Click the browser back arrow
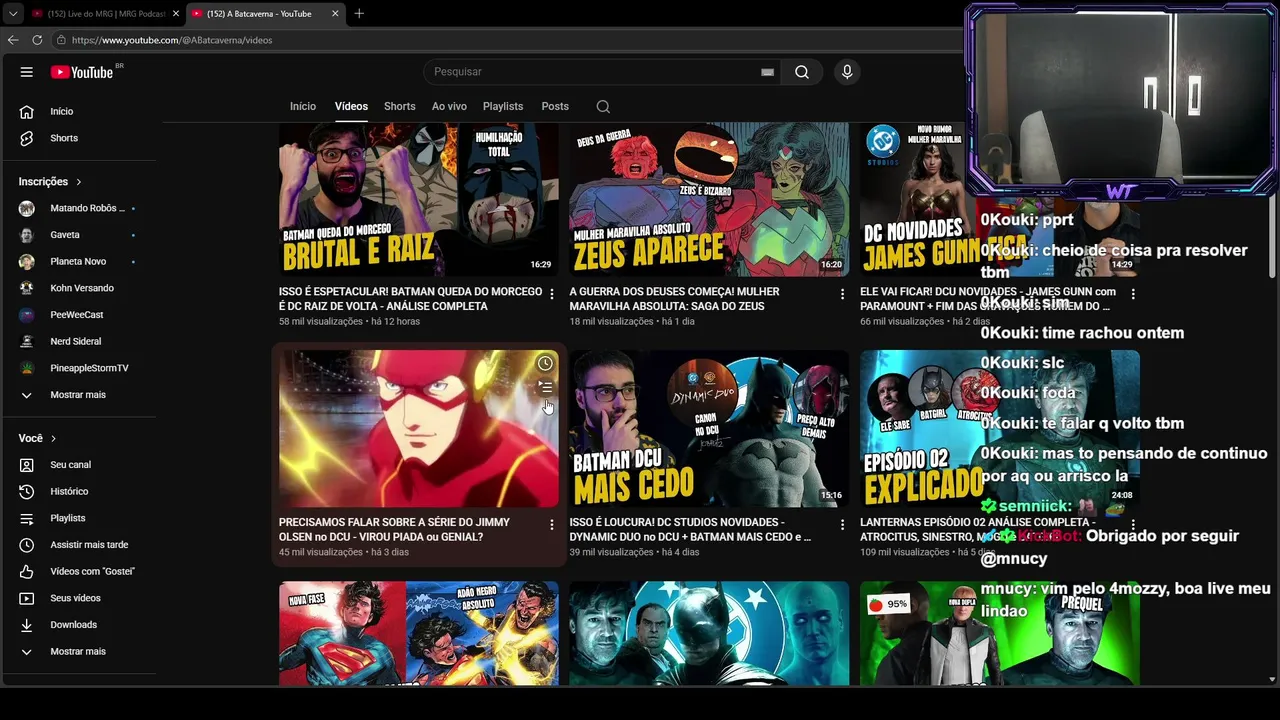Viewport: 1280px width, 720px height. tap(13, 40)
